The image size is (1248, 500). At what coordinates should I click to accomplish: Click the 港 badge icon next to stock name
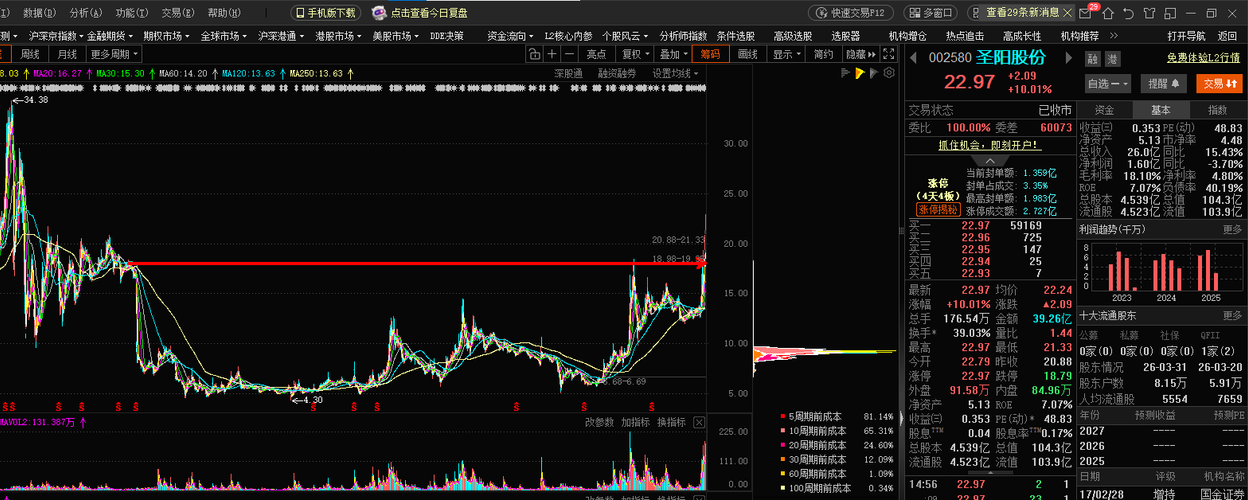click(x=1112, y=59)
